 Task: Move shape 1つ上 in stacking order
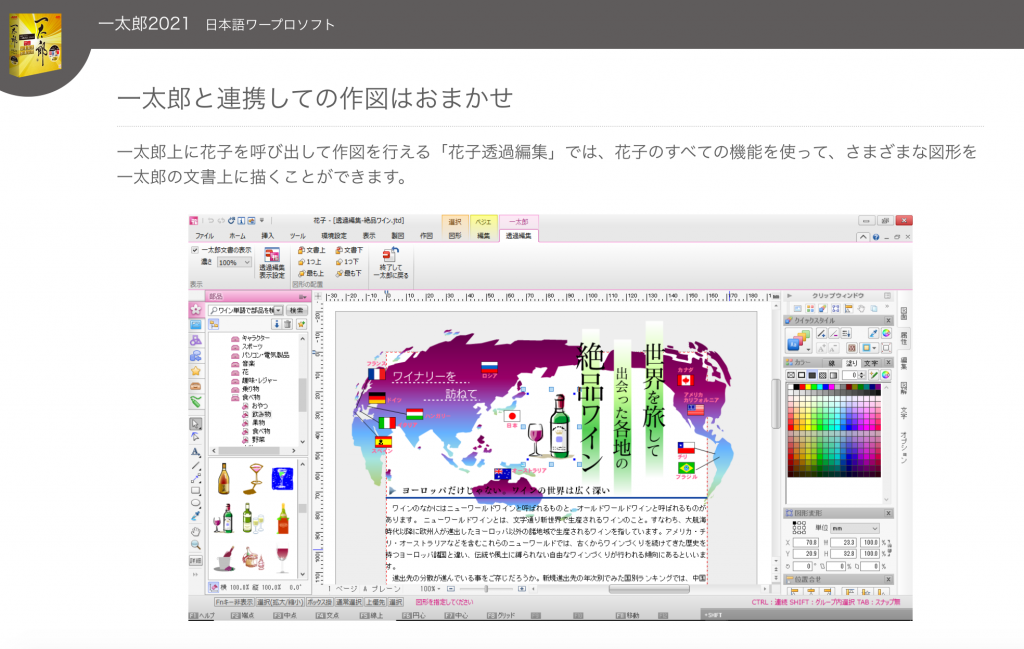tap(310, 262)
